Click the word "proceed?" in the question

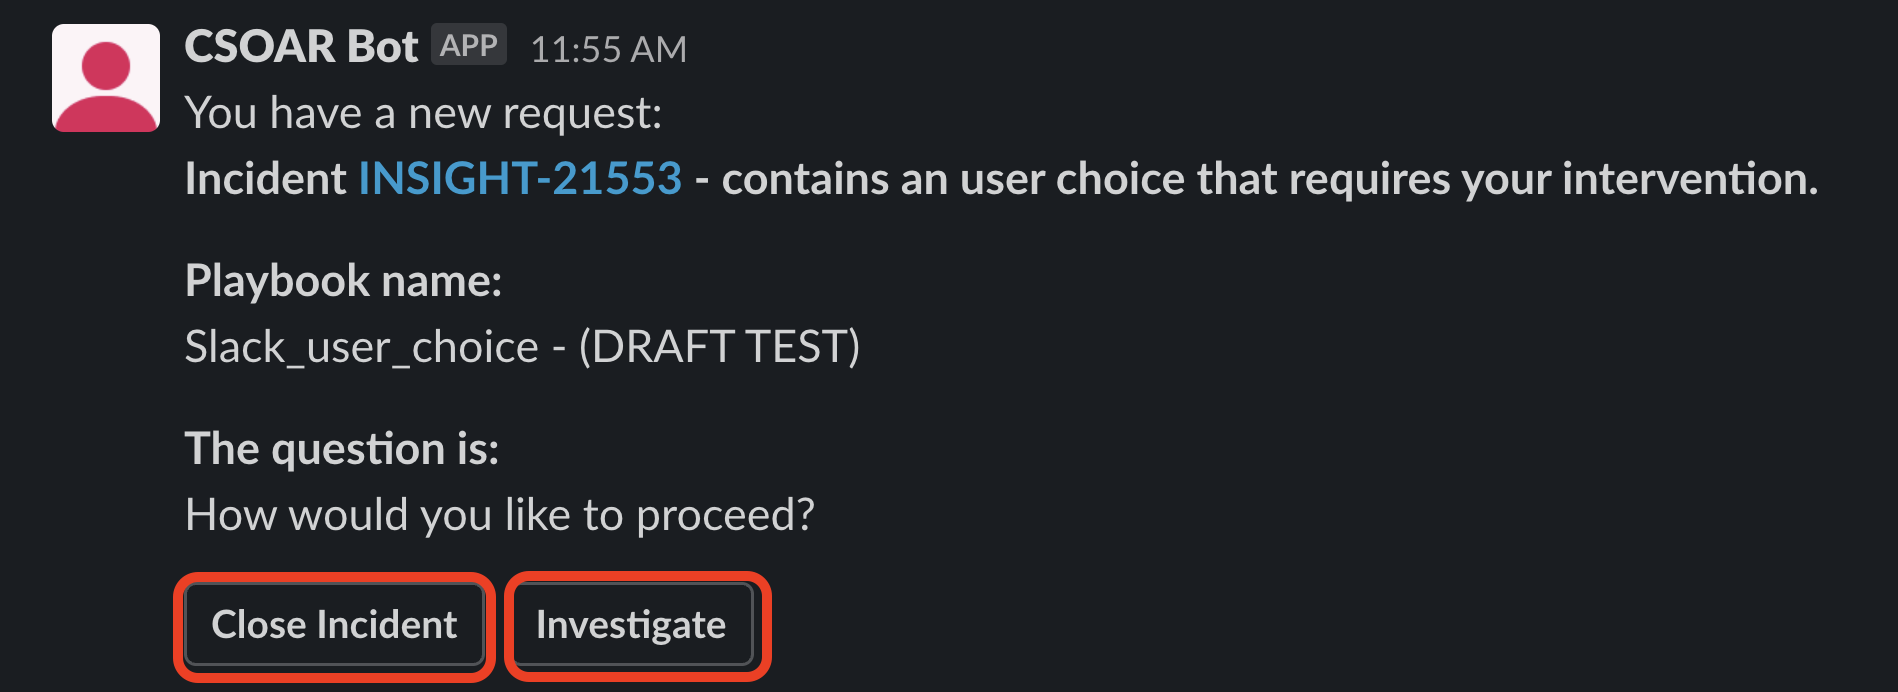[x=725, y=515]
